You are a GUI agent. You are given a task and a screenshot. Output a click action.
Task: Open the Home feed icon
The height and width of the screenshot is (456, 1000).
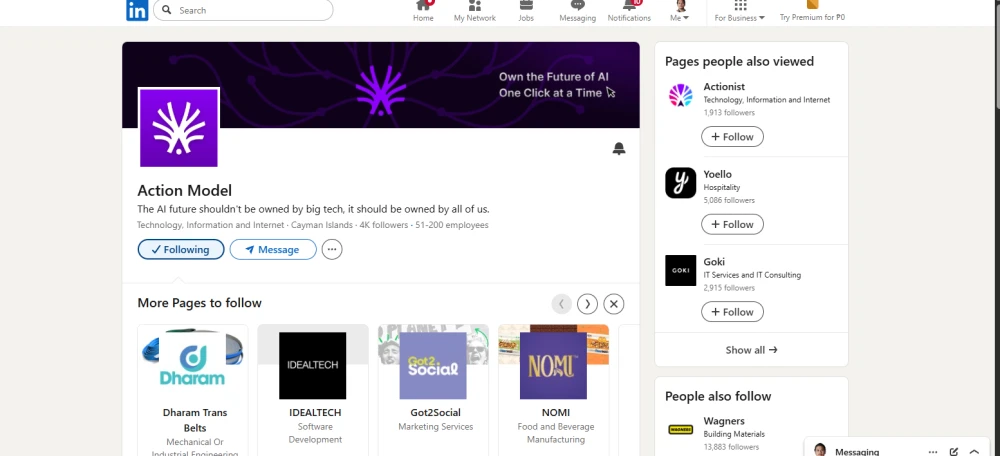[423, 6]
